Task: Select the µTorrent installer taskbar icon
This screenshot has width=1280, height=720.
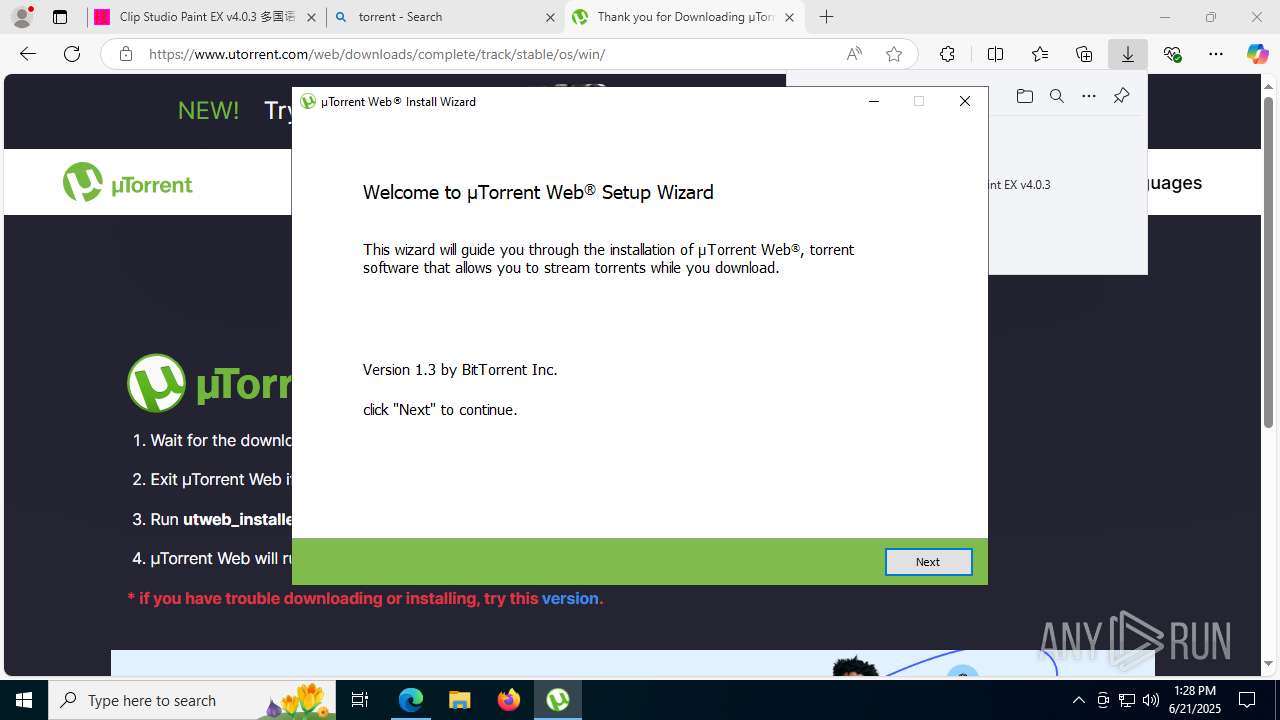Action: 558,700
